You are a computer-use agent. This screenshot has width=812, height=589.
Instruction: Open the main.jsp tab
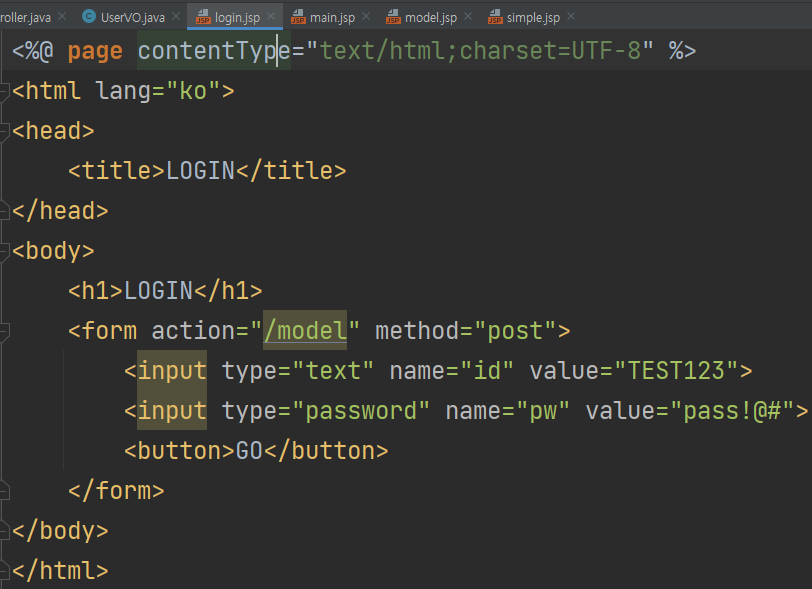[332, 18]
